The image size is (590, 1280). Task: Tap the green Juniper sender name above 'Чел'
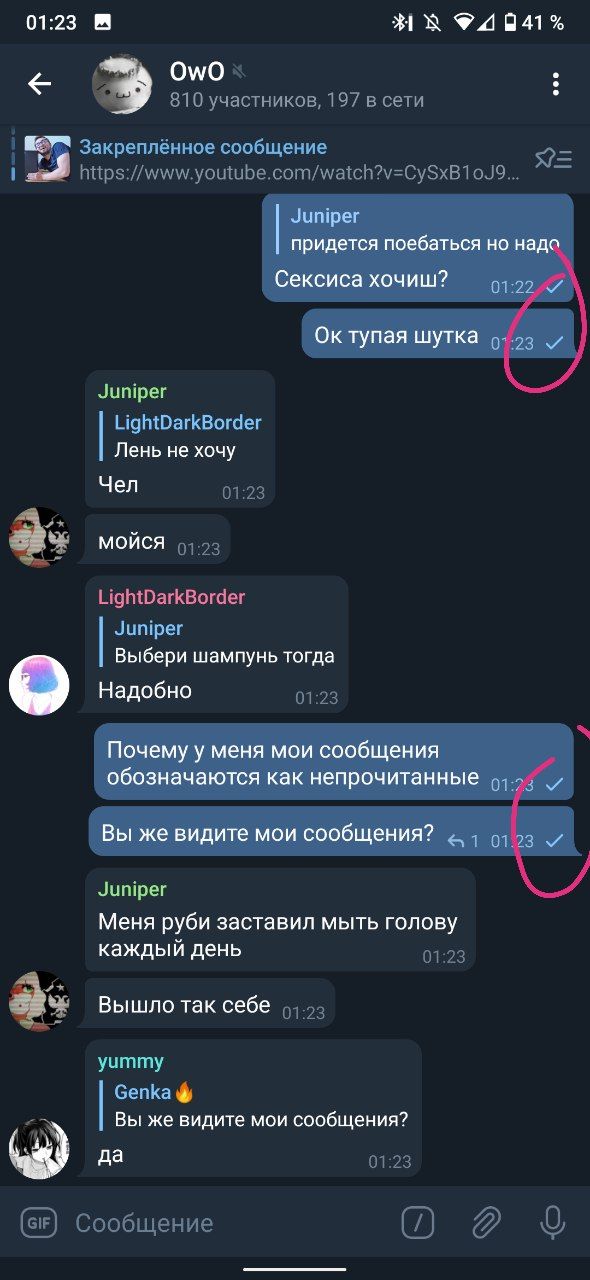(132, 391)
